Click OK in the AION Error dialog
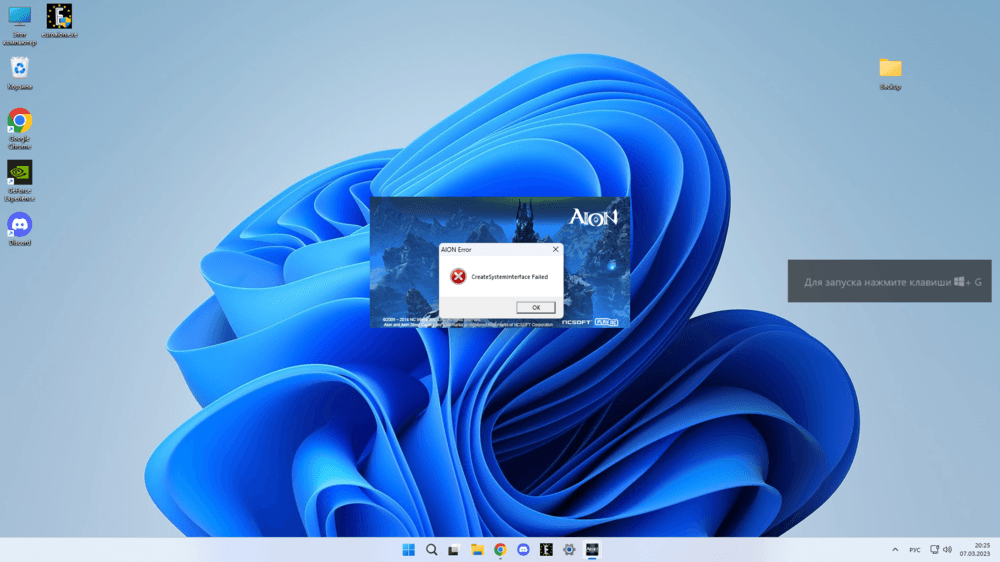The width and height of the screenshot is (1000, 562). [x=536, y=307]
